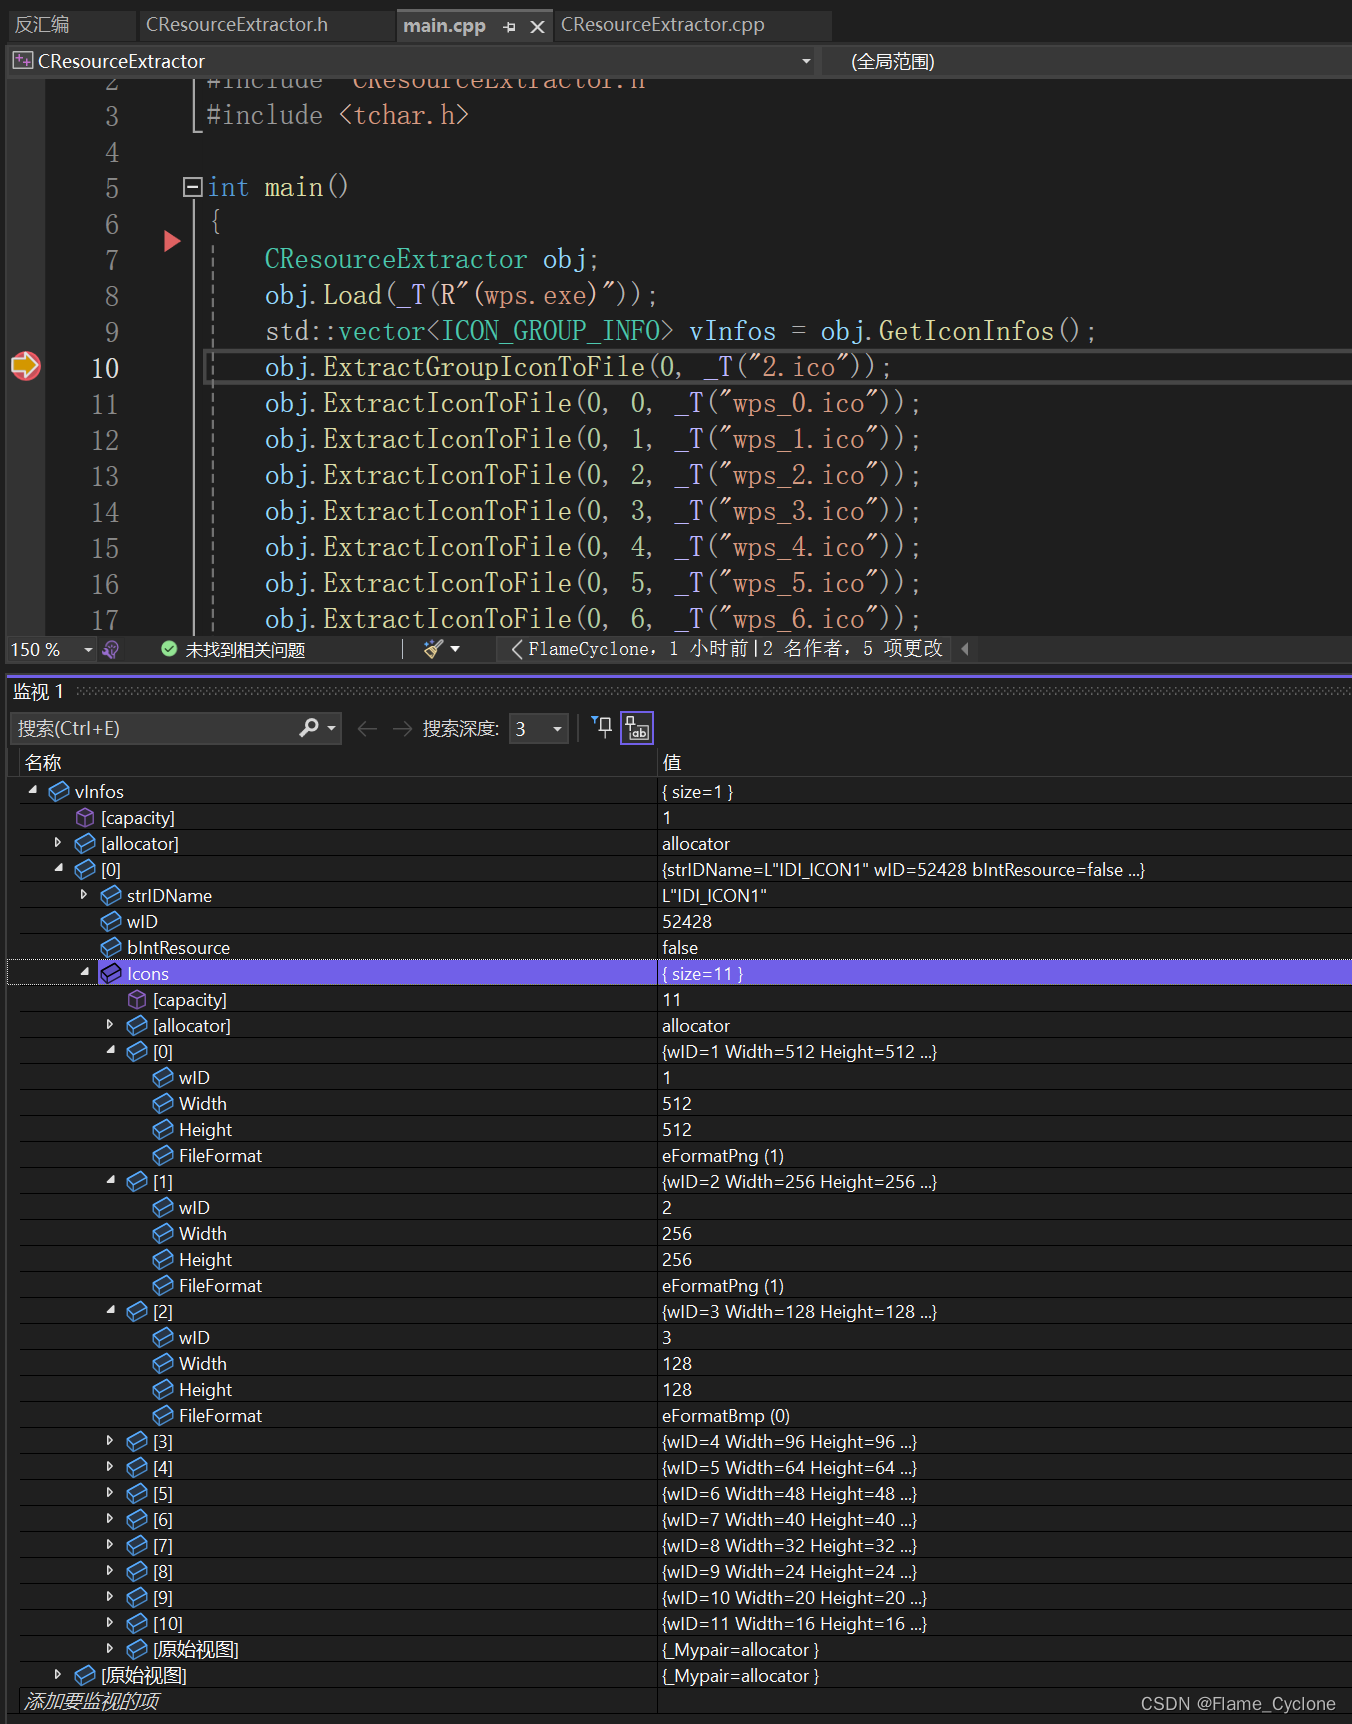Pin the main.cpp tab
The width and height of the screenshot is (1352, 1724).
510,27
